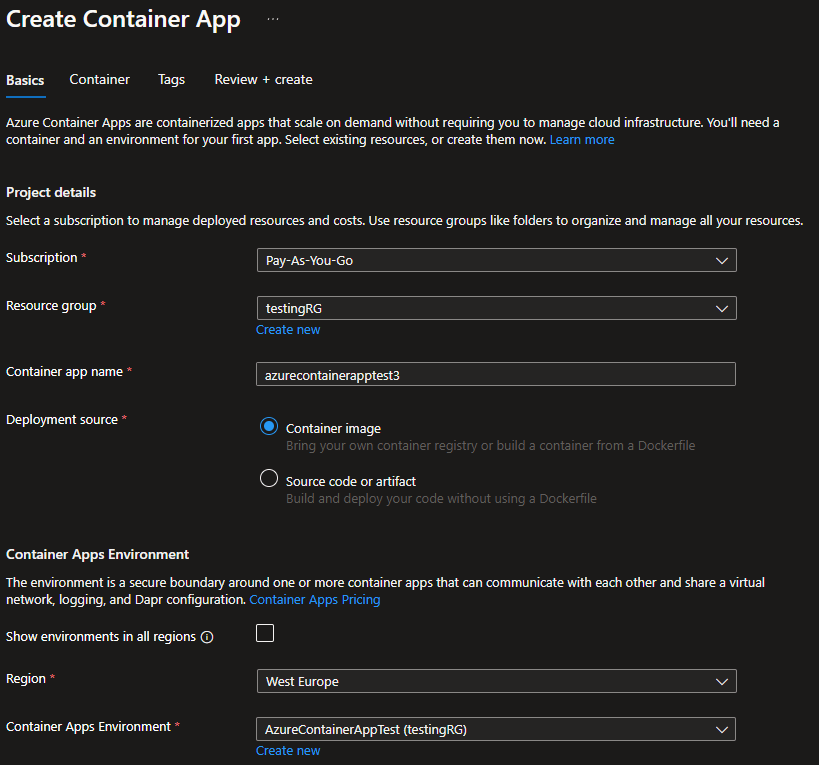Click Create new under Resource group
The height and width of the screenshot is (765, 819).
pos(288,330)
